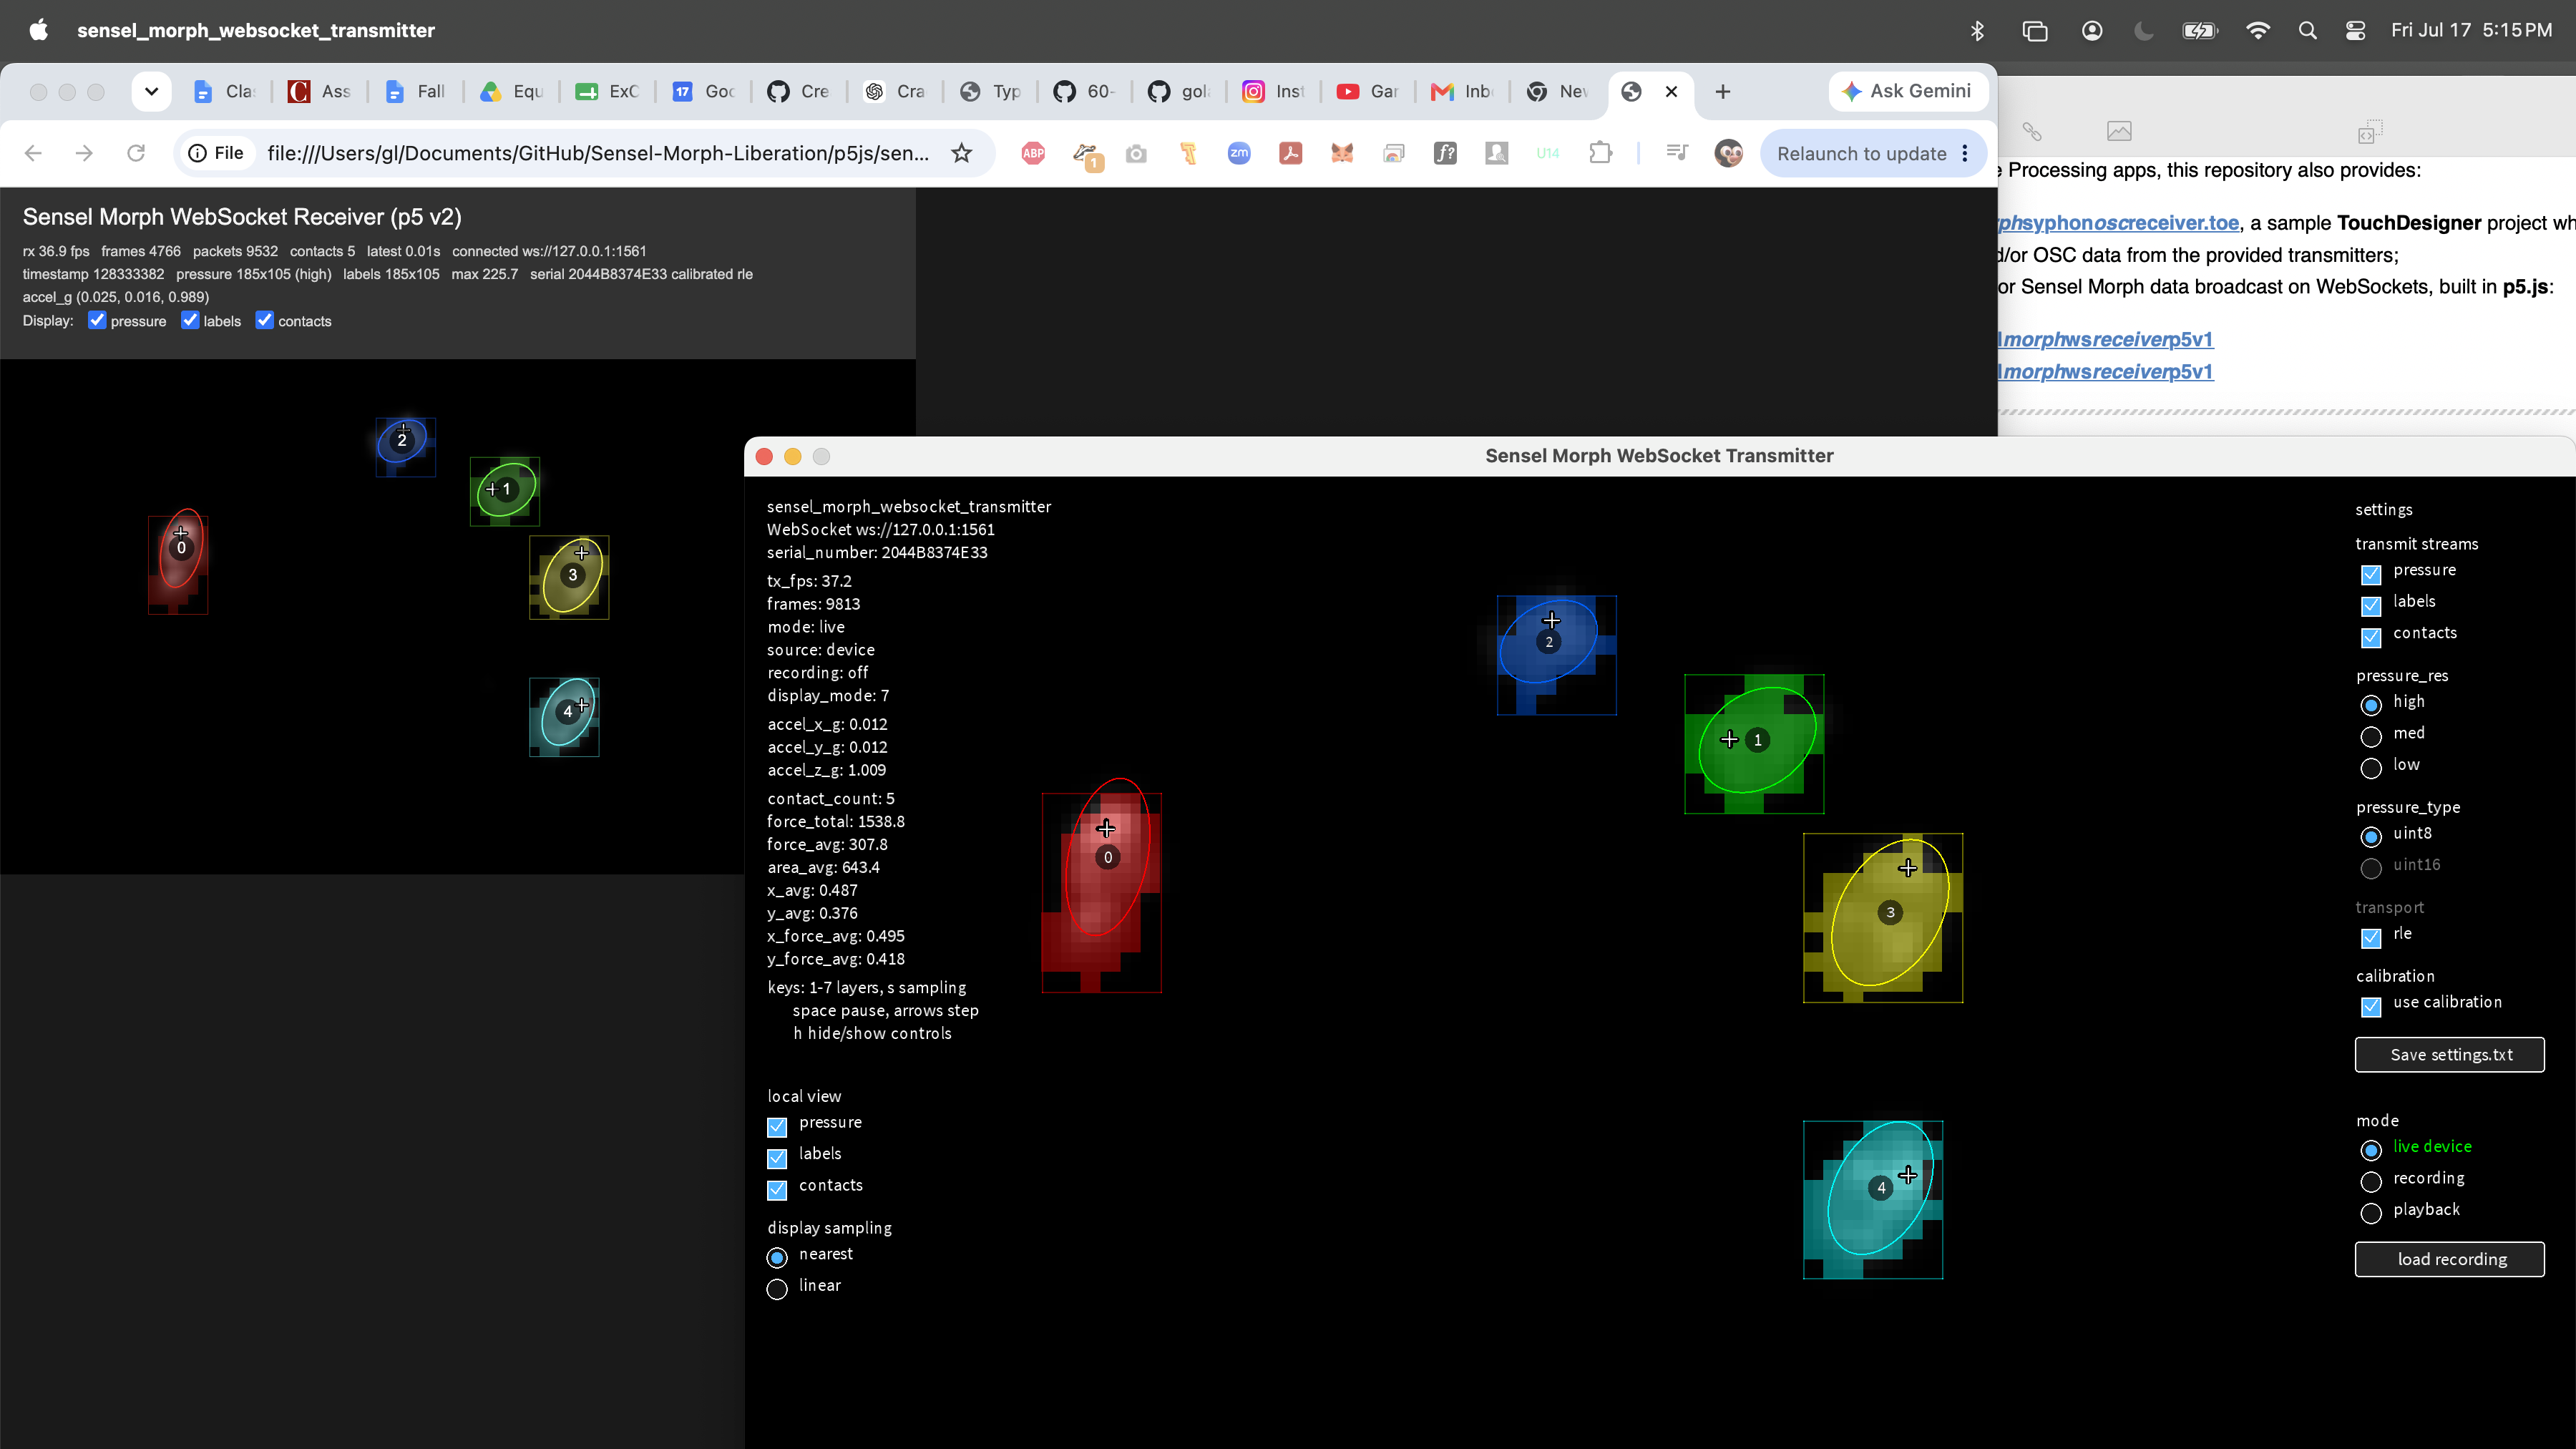Image resolution: width=2576 pixels, height=1449 pixels.
Task: Bookmark this page with the star icon
Action: tap(961, 153)
